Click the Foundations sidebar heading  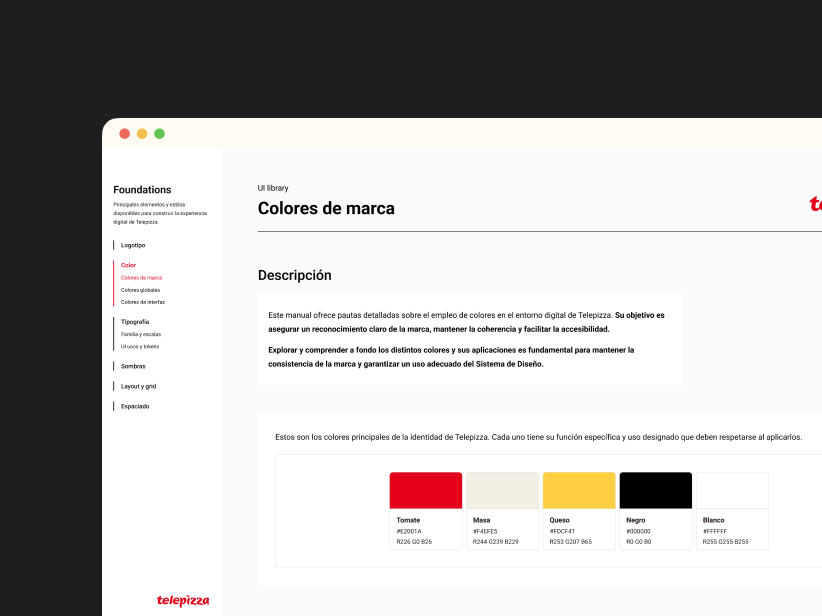142,190
